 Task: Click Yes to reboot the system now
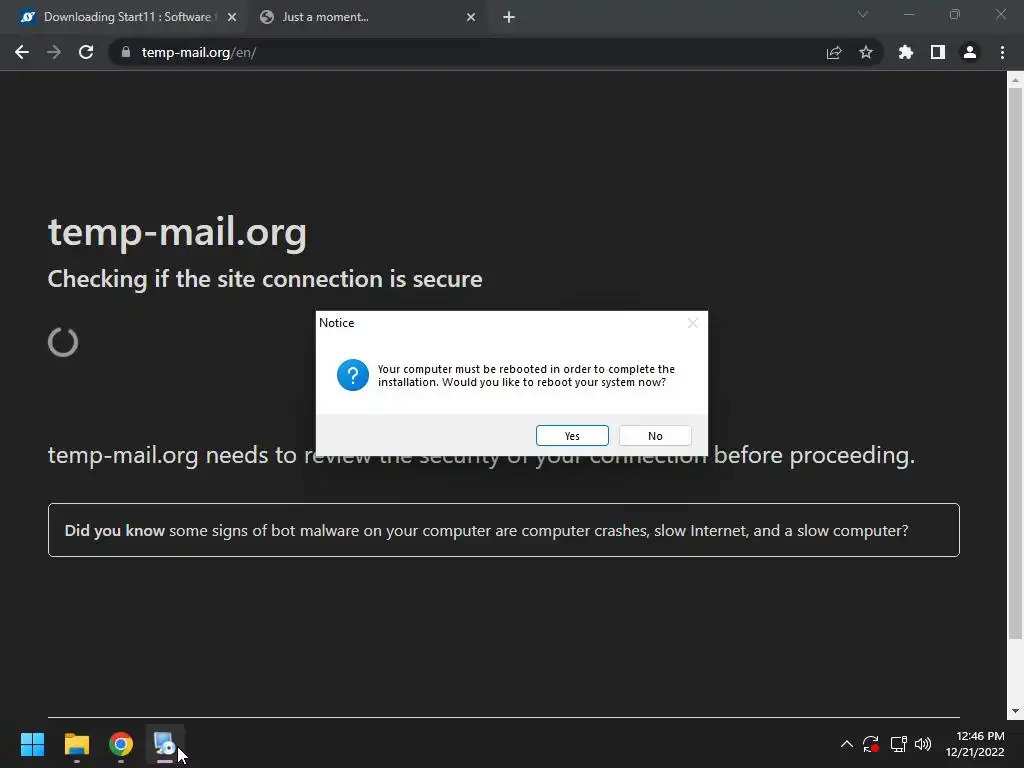pyautogui.click(x=572, y=436)
